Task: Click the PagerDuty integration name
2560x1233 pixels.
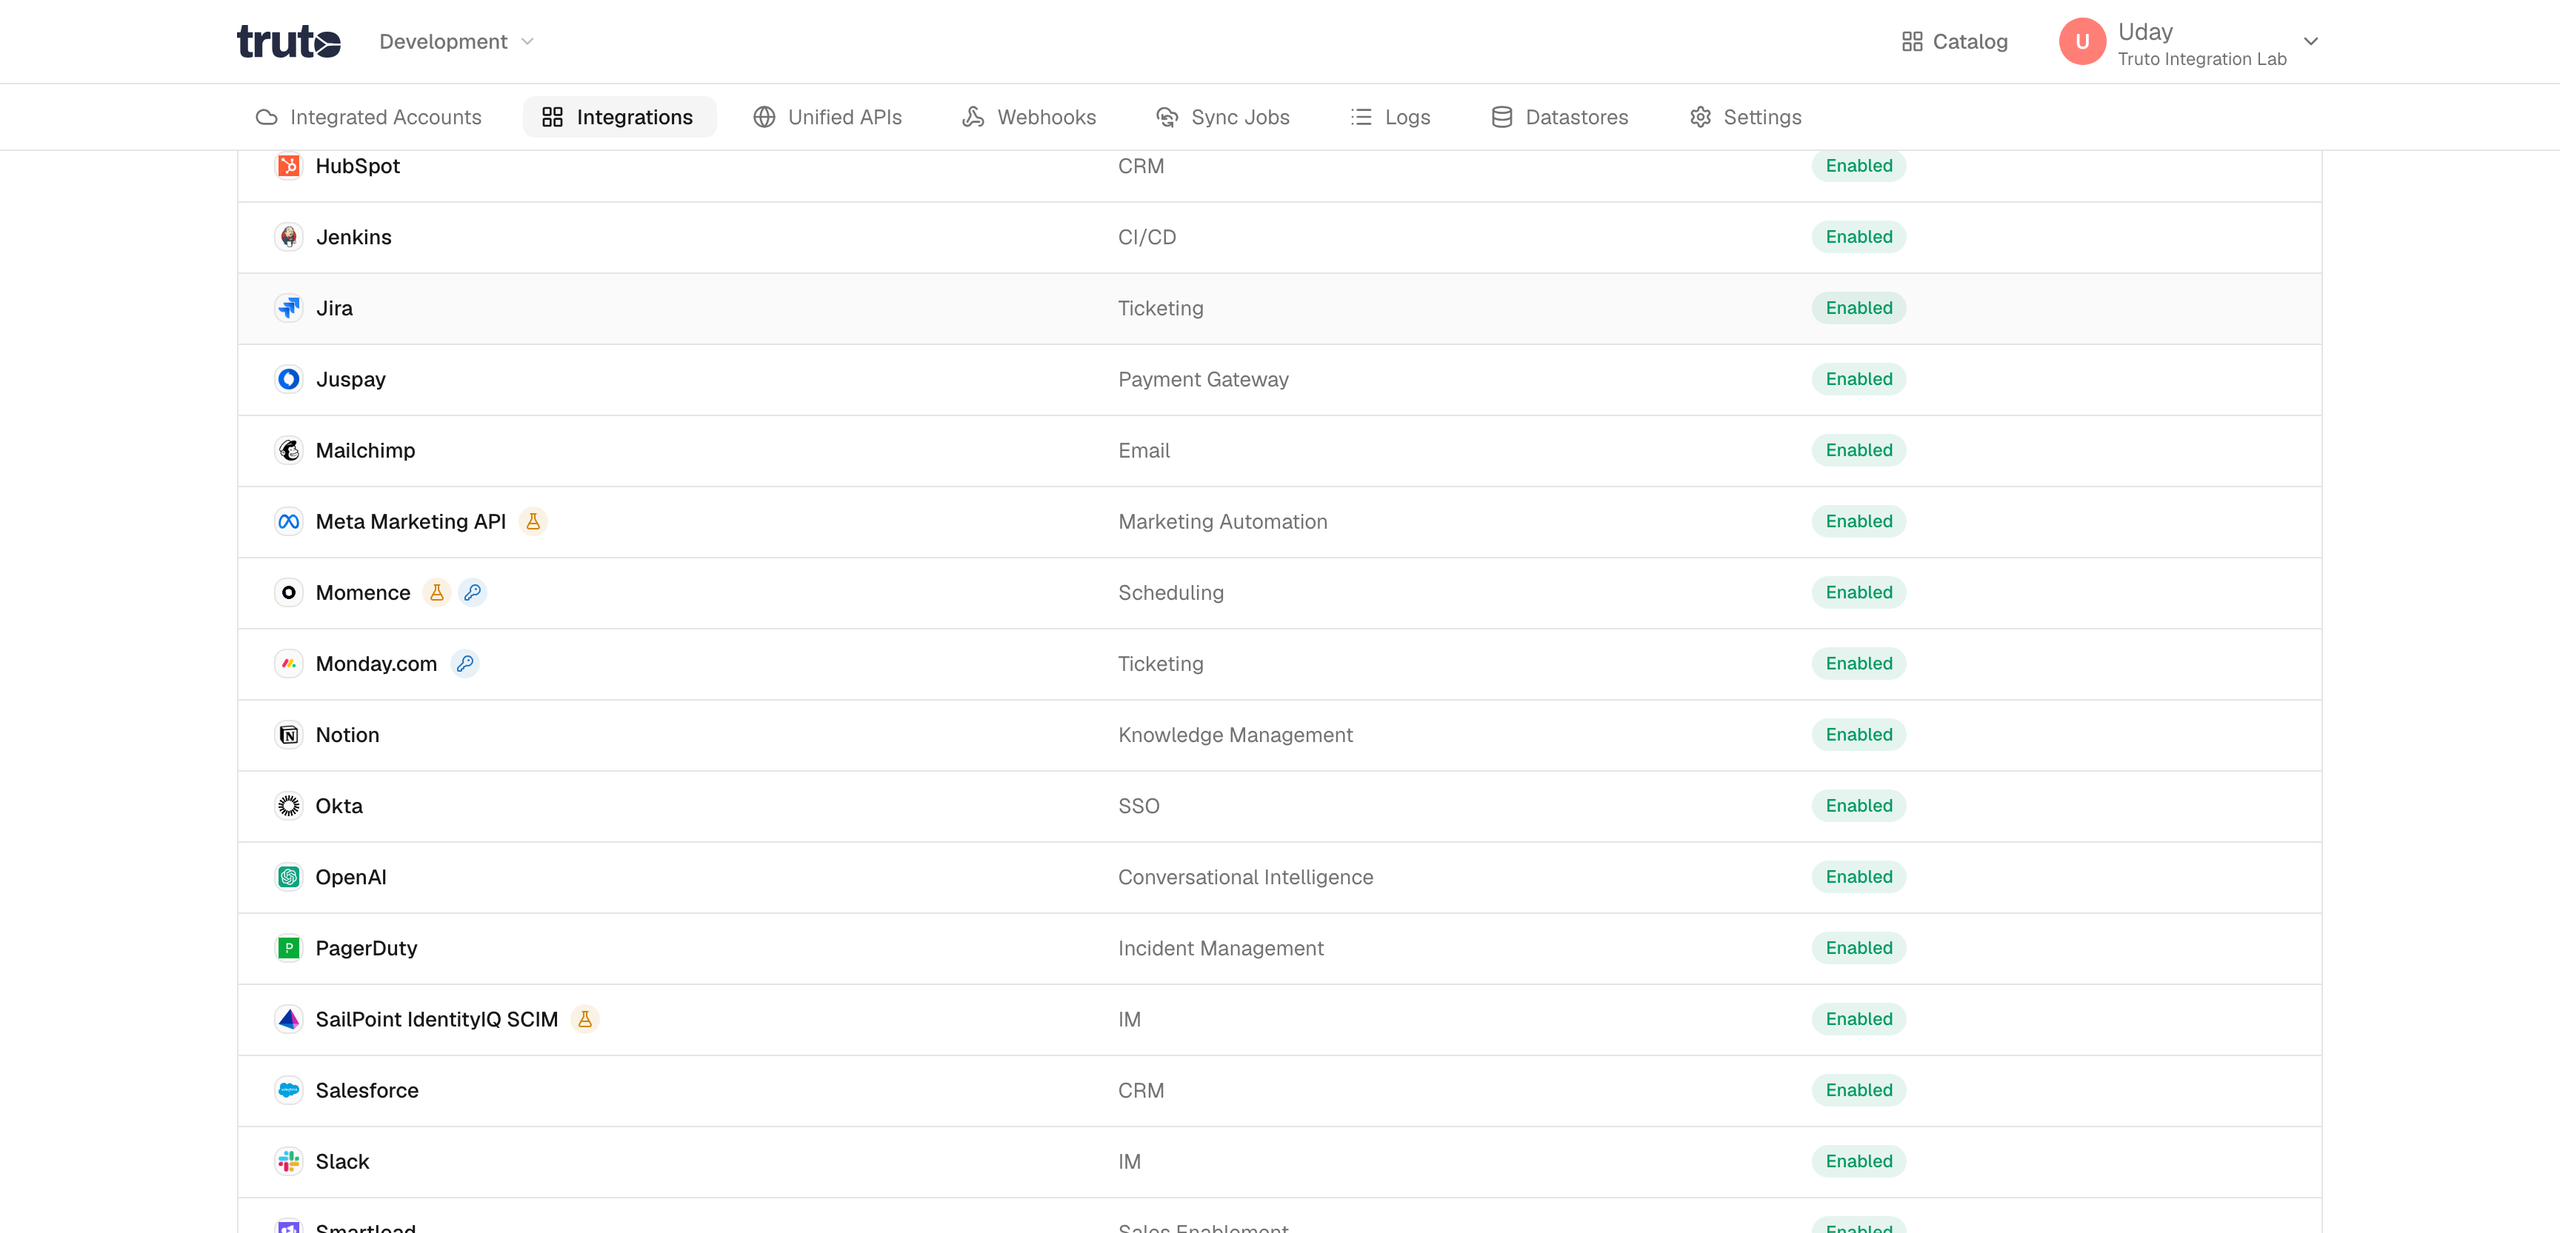Action: [366, 948]
